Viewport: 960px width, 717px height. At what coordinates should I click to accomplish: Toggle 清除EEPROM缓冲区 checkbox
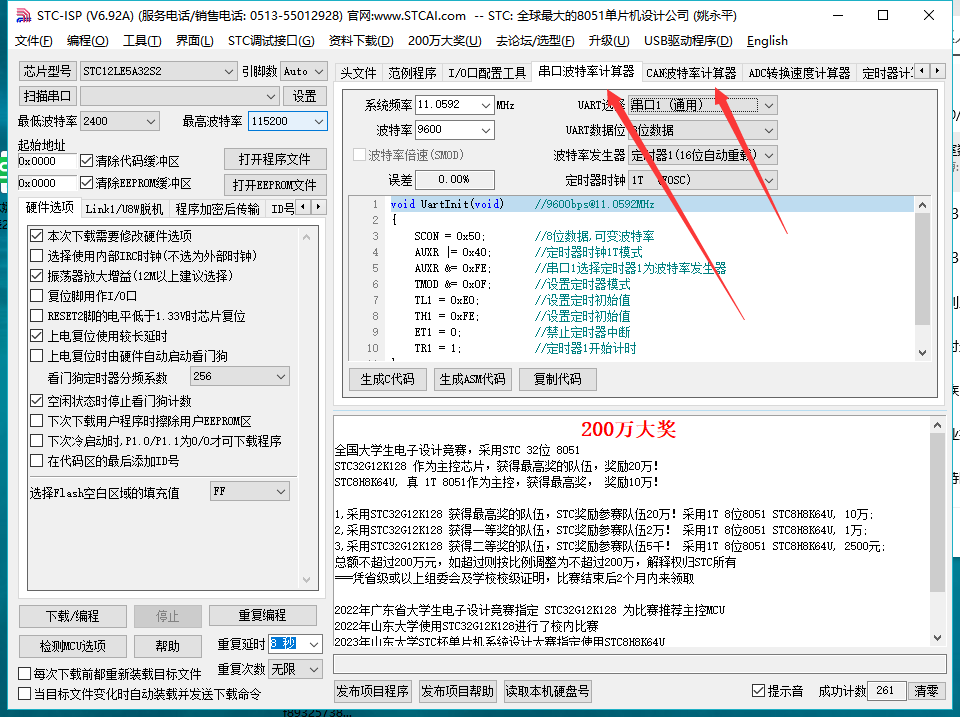pyautogui.click(x=86, y=183)
